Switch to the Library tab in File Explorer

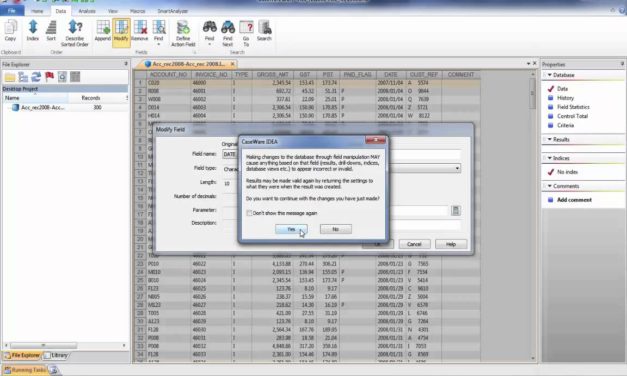pos(56,355)
